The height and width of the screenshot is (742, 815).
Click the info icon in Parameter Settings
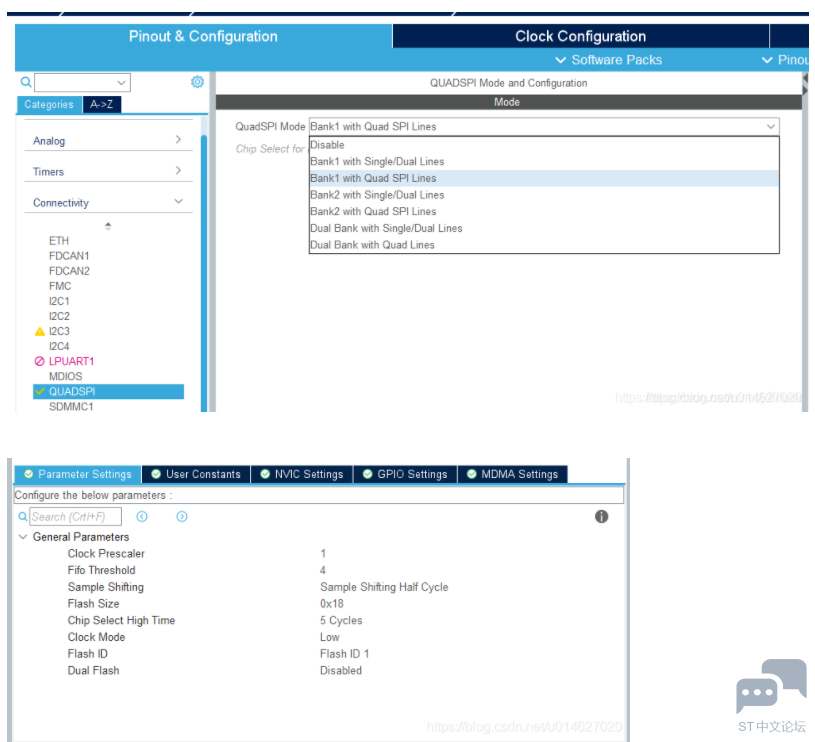[x=601, y=517]
